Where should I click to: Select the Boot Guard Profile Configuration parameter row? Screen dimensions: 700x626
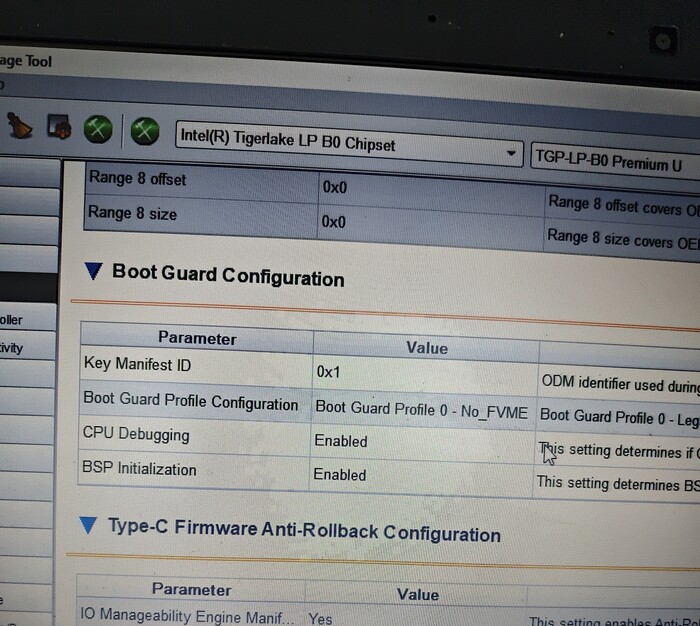click(x=190, y=403)
